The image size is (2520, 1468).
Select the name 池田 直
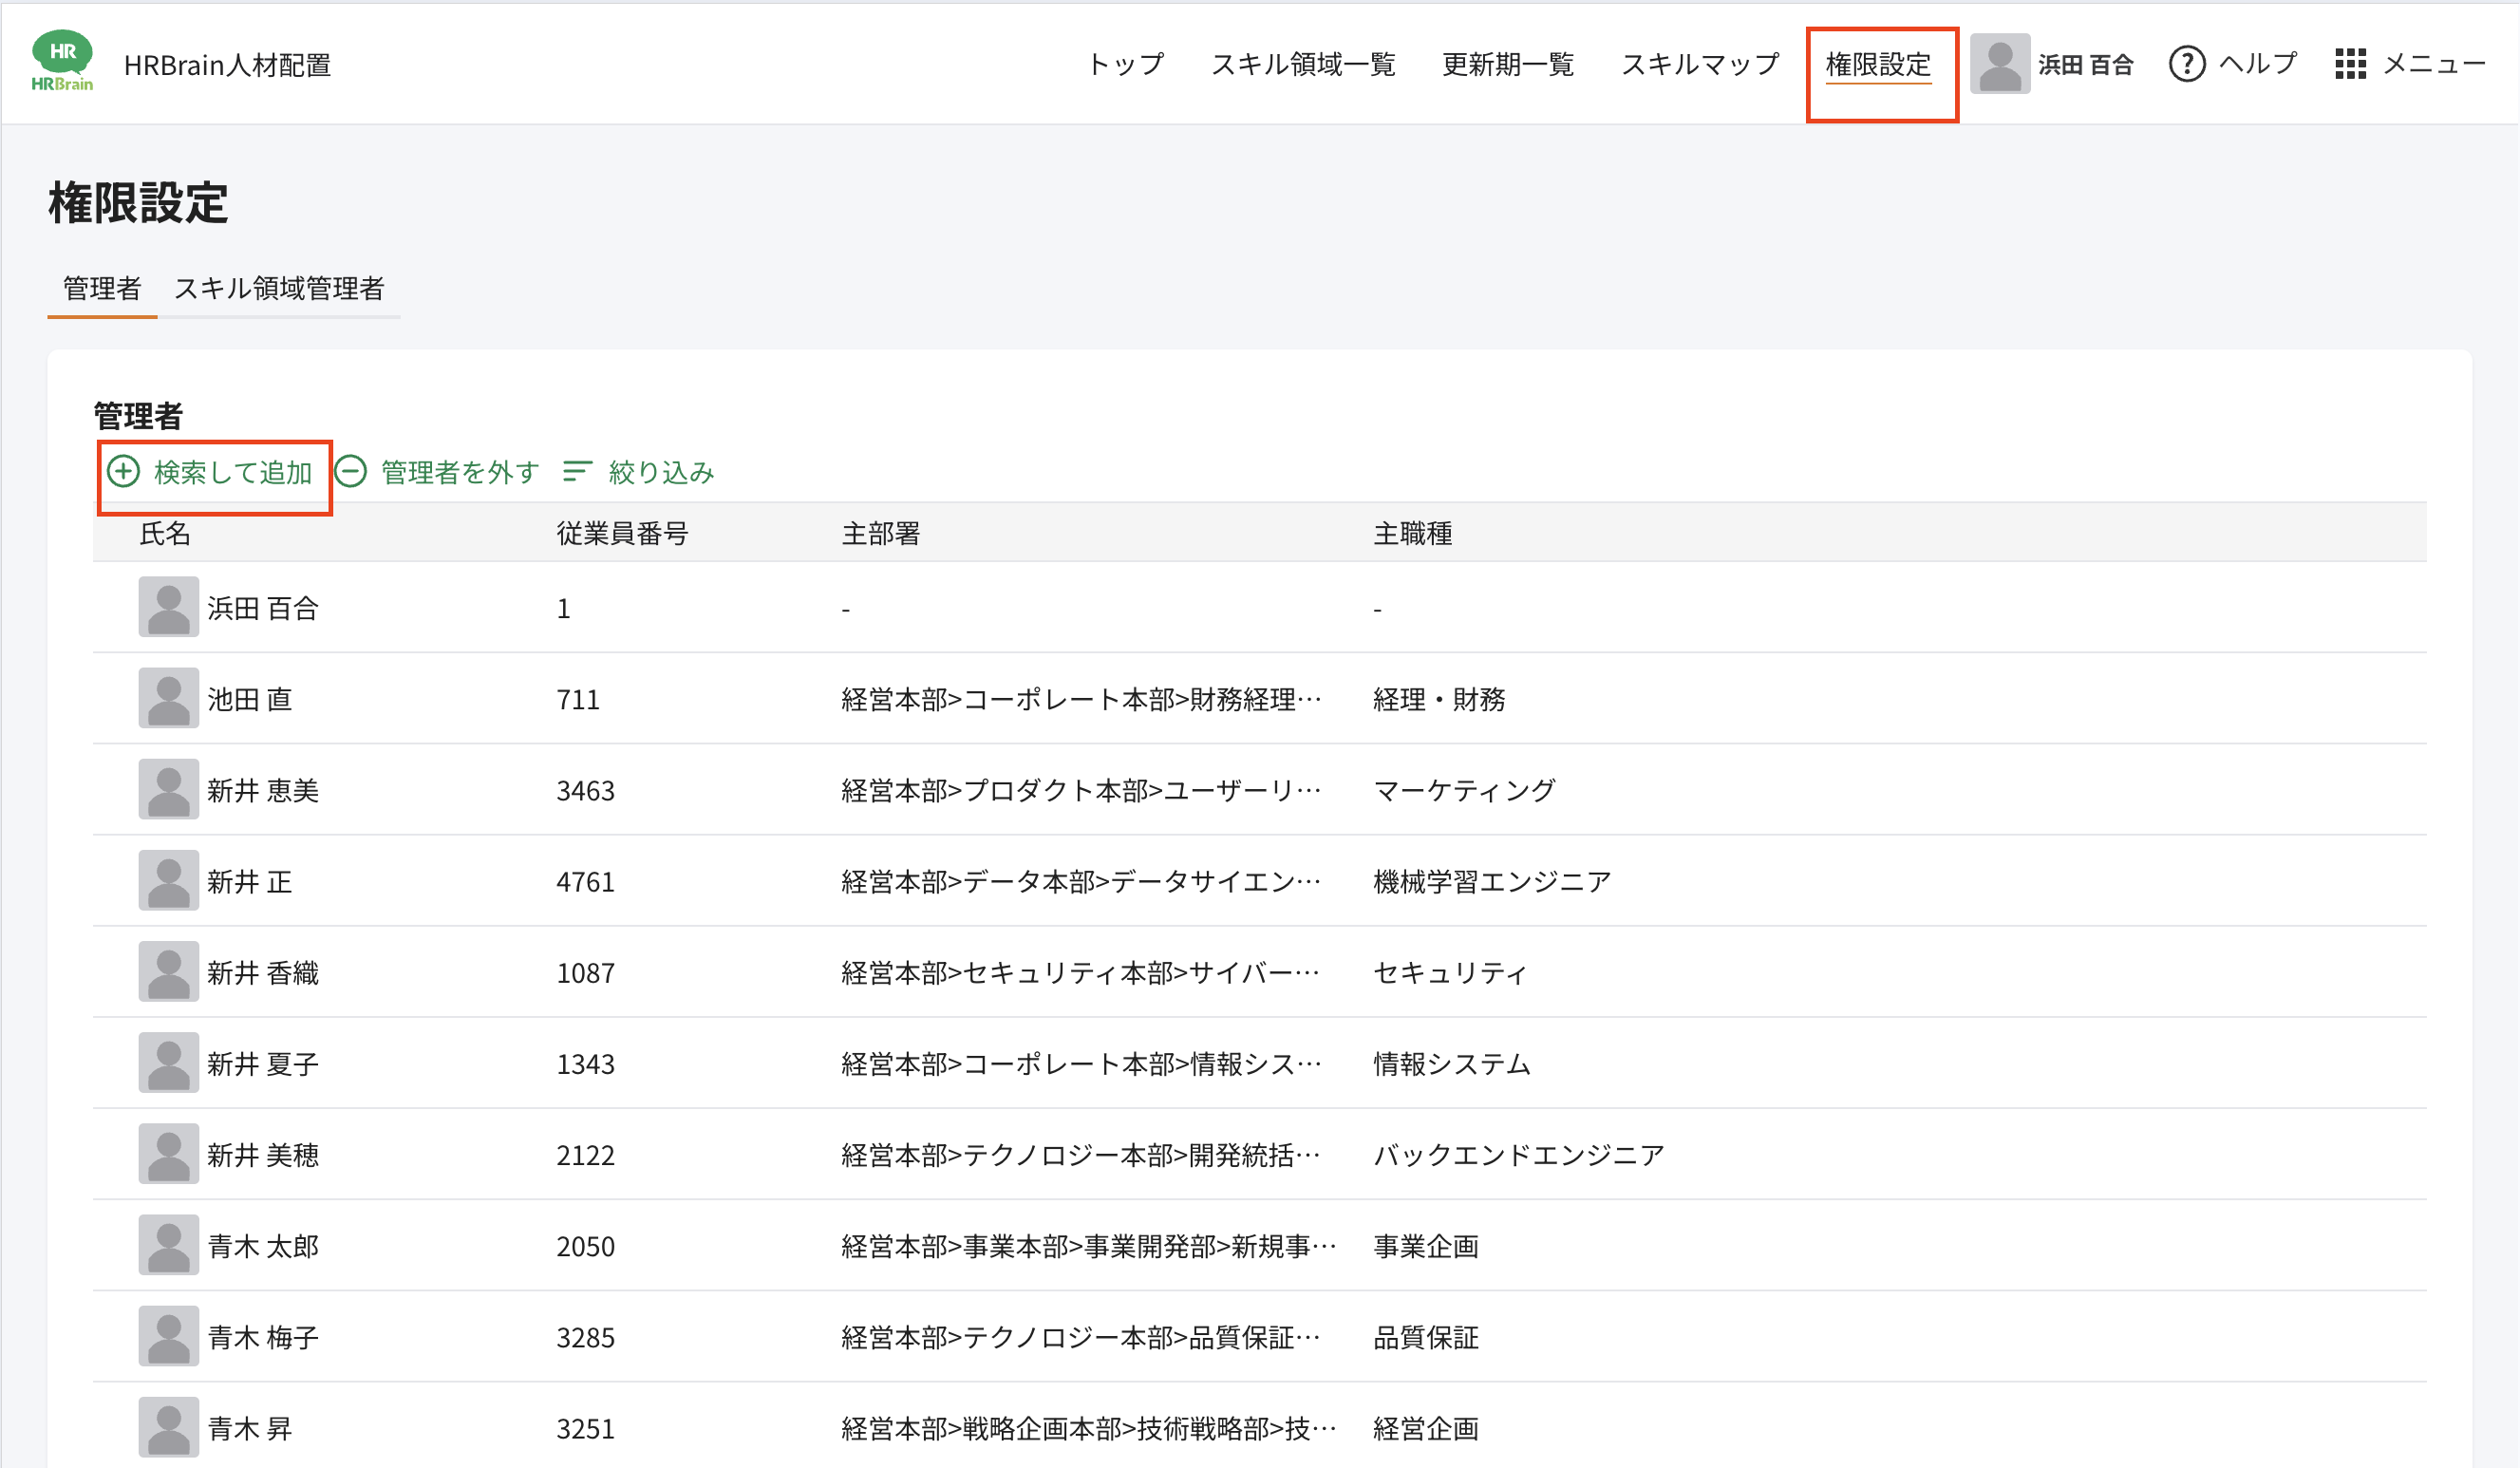pos(249,699)
